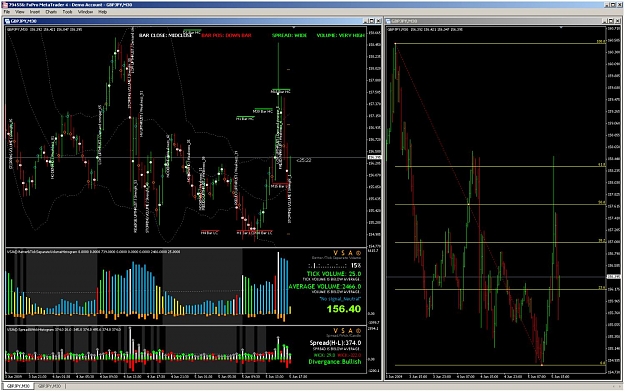Click the 'BAR CLOSE : MIDCLOSE' label
The image size is (625, 392).
click(x=165, y=35)
